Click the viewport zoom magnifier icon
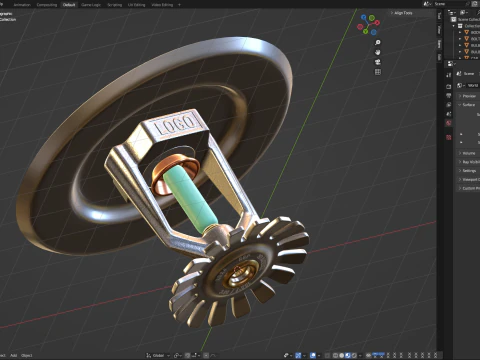 (378, 42)
